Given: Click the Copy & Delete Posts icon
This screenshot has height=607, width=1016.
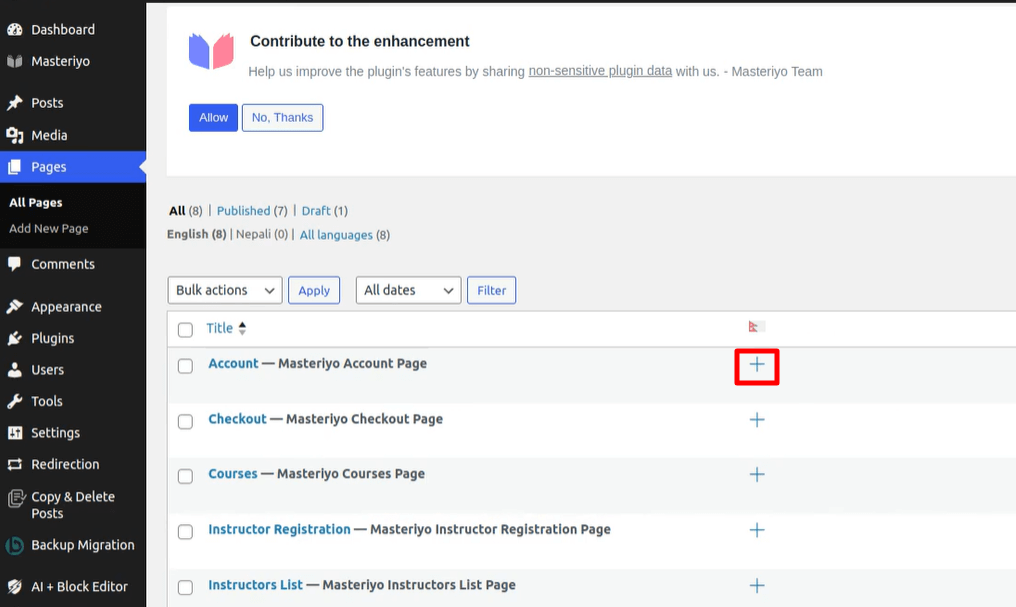Looking at the screenshot, I should 16,498.
